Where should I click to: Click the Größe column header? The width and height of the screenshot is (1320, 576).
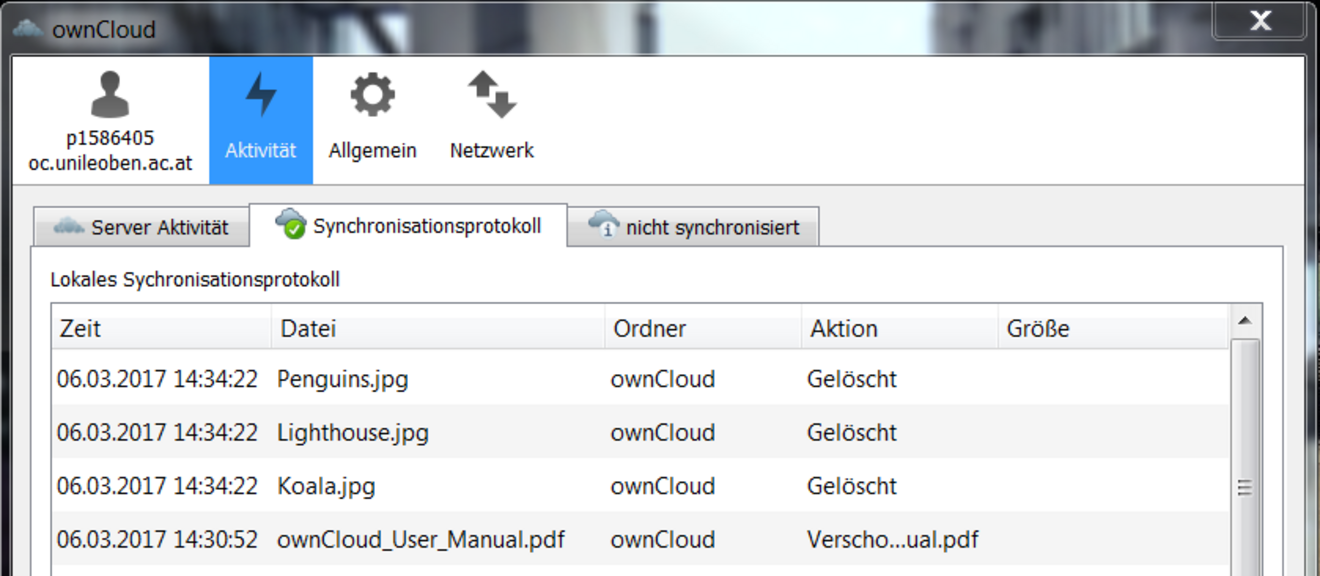pyautogui.click(x=1112, y=328)
